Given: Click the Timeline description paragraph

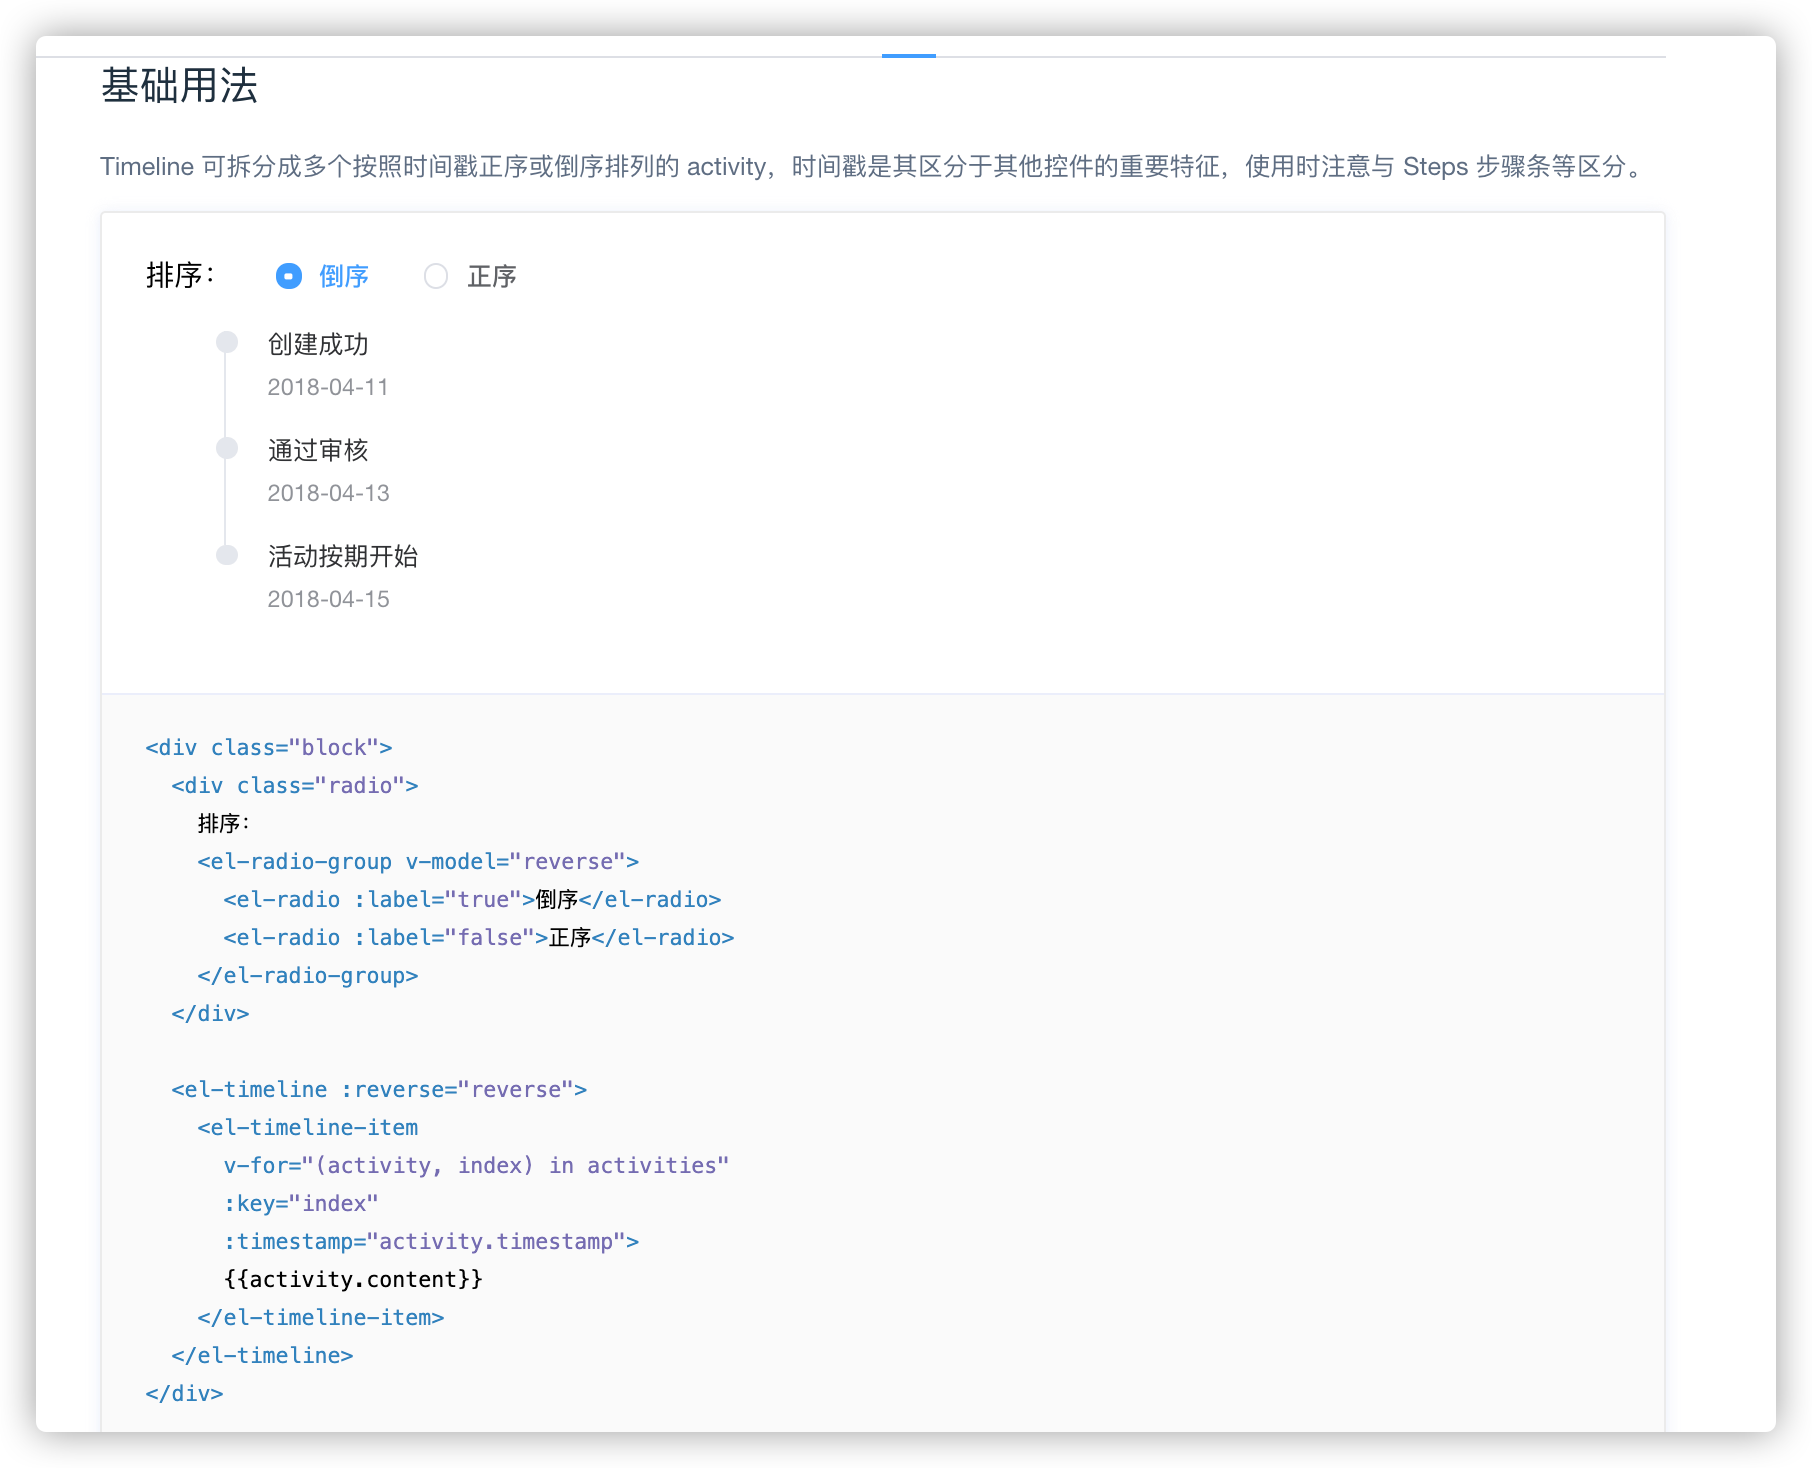Looking at the screenshot, I should click(873, 166).
